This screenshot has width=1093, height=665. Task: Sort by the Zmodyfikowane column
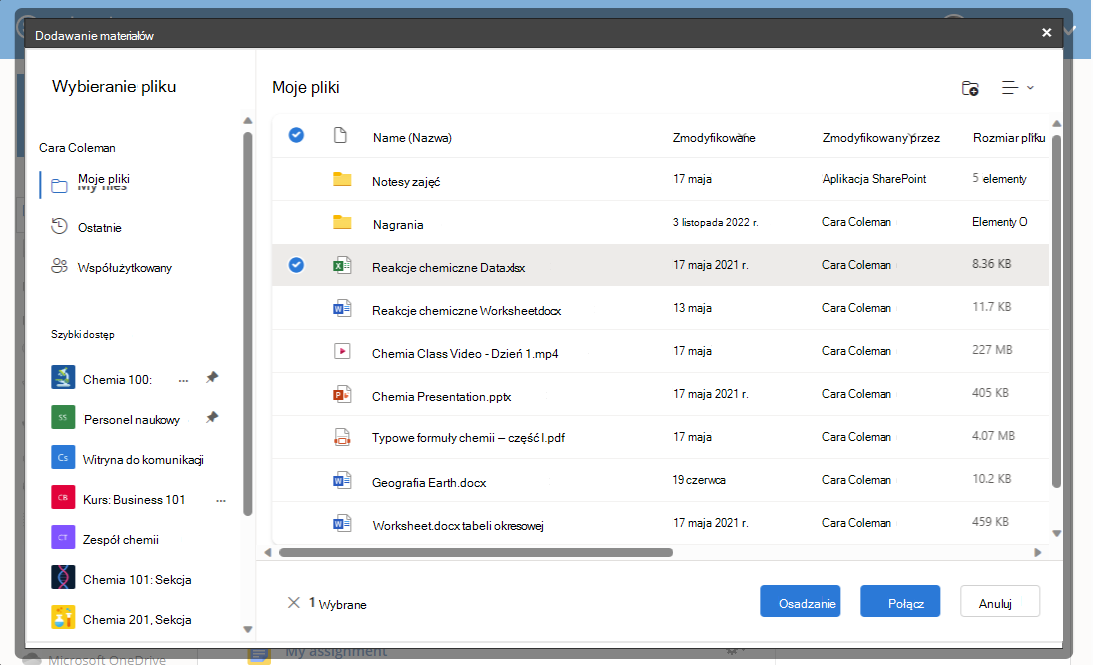[x=714, y=138]
